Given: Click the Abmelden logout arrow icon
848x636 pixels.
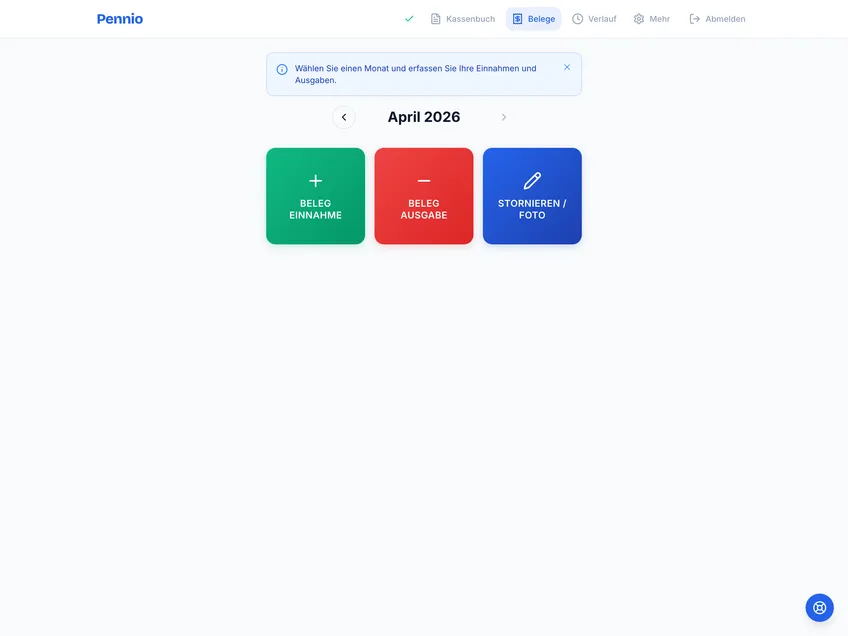Looking at the screenshot, I should 695,19.
